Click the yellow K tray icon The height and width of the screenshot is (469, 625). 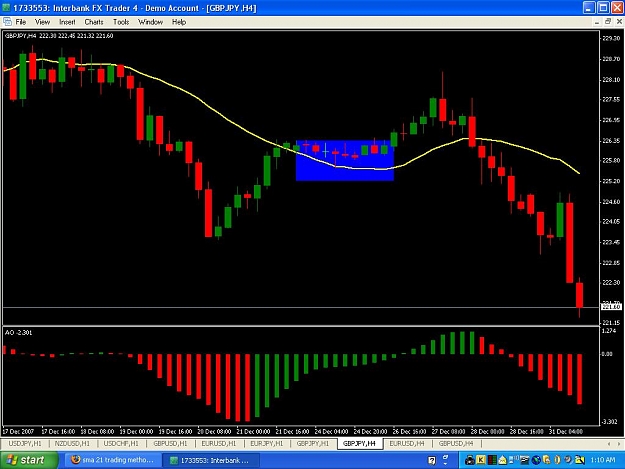tap(481, 460)
